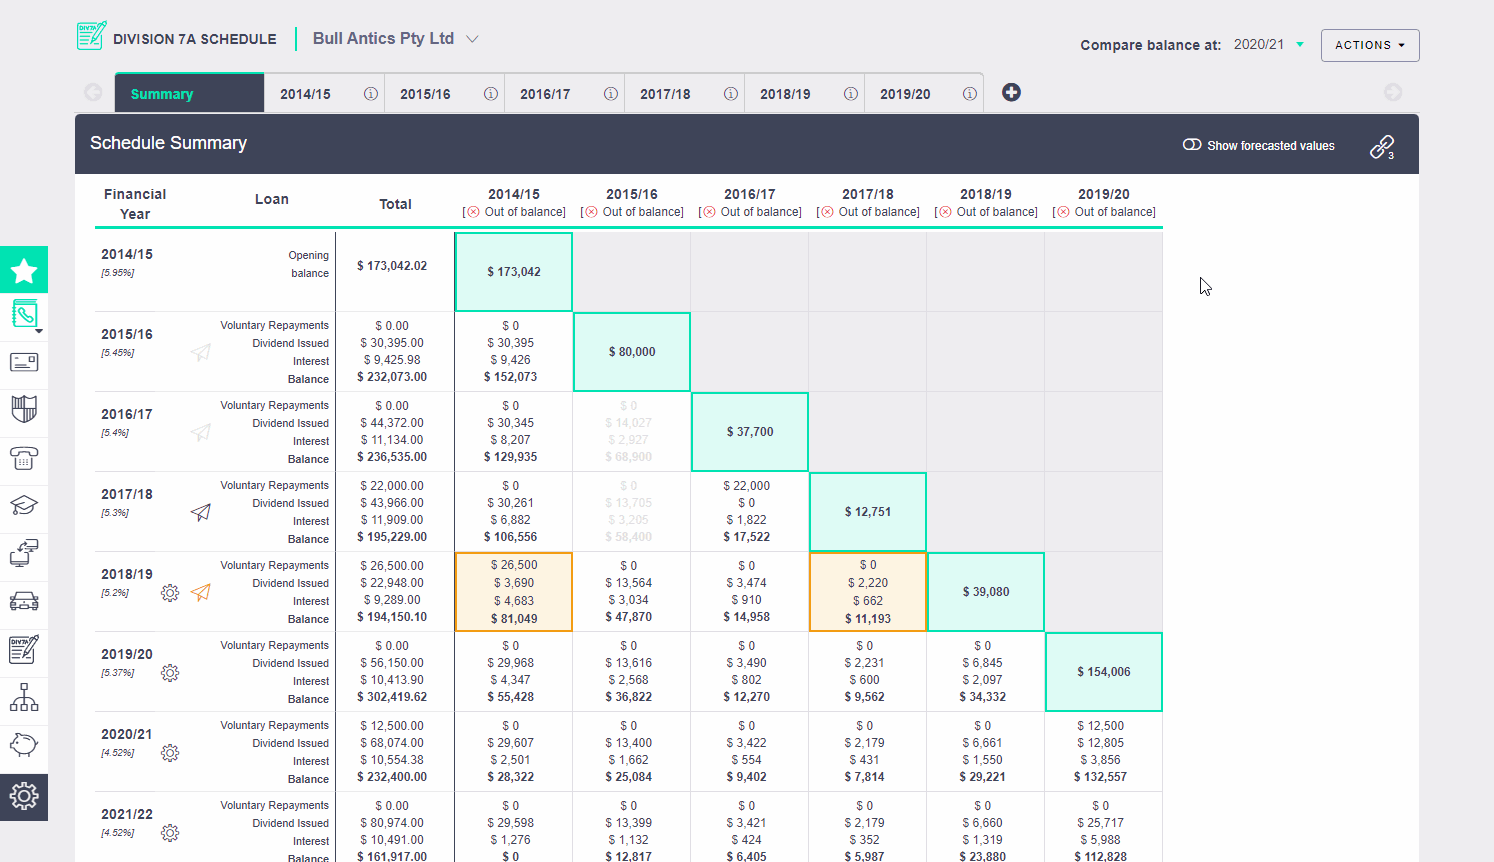
Task: Click the car icon in left sidebar
Action: pyautogui.click(x=24, y=601)
